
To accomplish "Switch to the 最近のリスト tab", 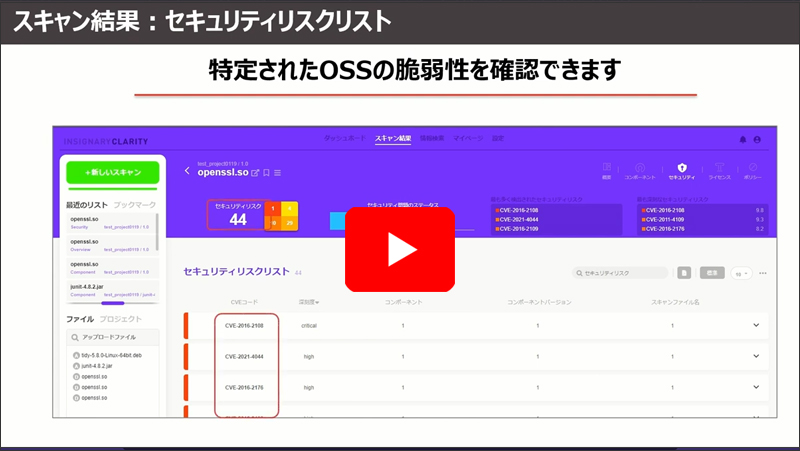I will [87, 205].
